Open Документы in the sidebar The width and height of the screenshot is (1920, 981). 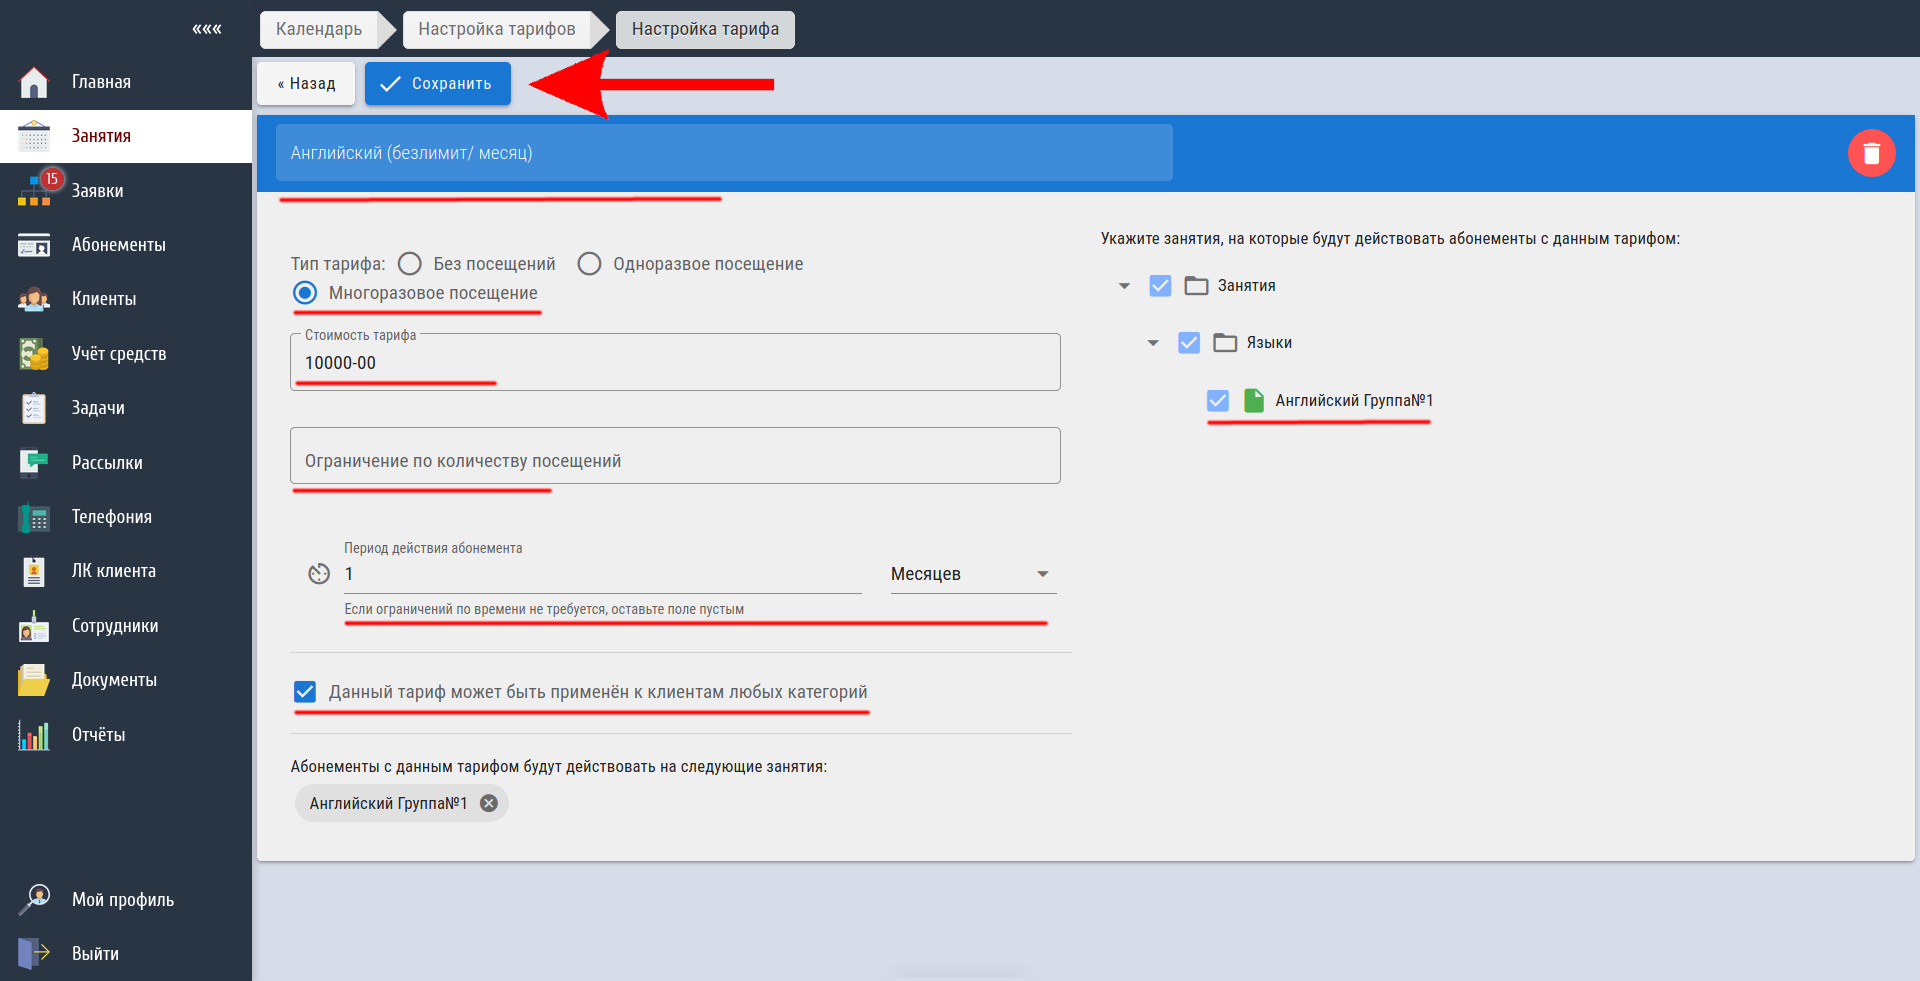[x=126, y=680]
